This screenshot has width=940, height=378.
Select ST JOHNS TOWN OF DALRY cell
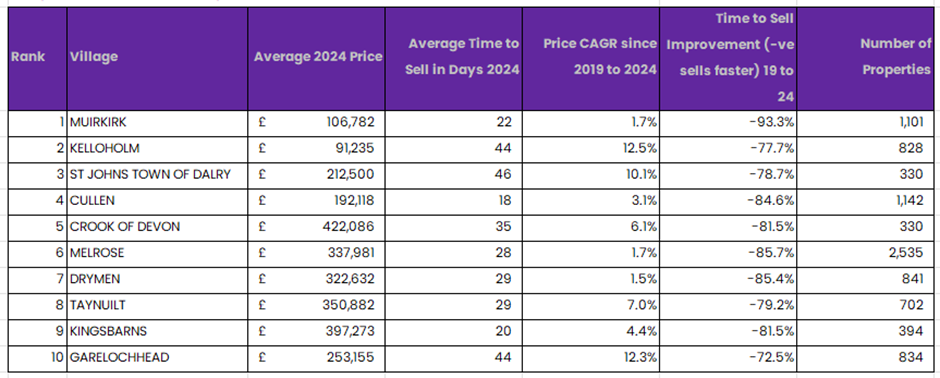157,175
